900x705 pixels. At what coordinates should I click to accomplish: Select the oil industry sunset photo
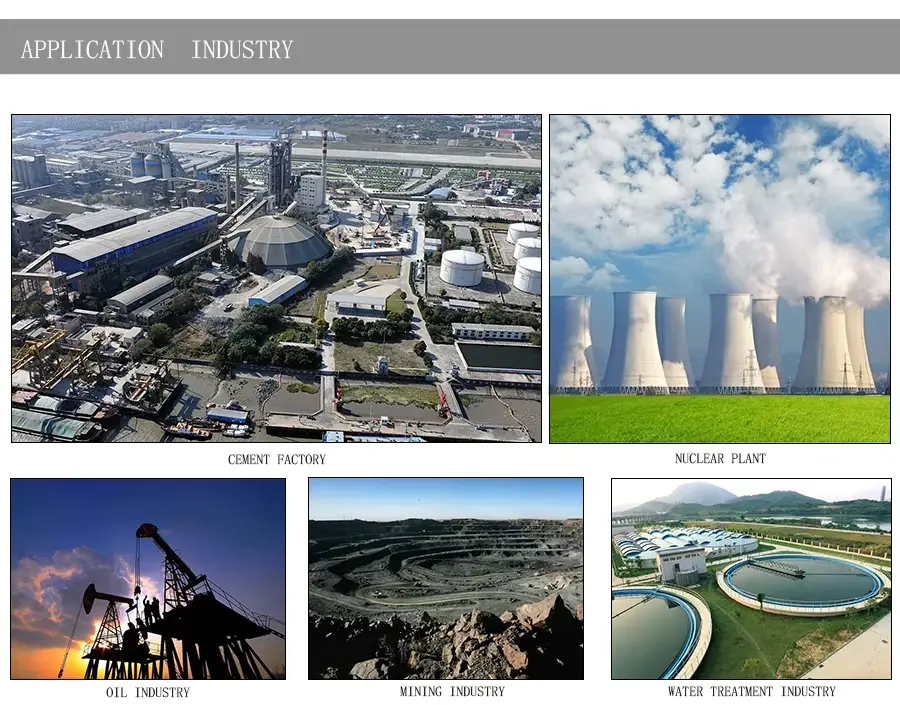[x=148, y=578]
